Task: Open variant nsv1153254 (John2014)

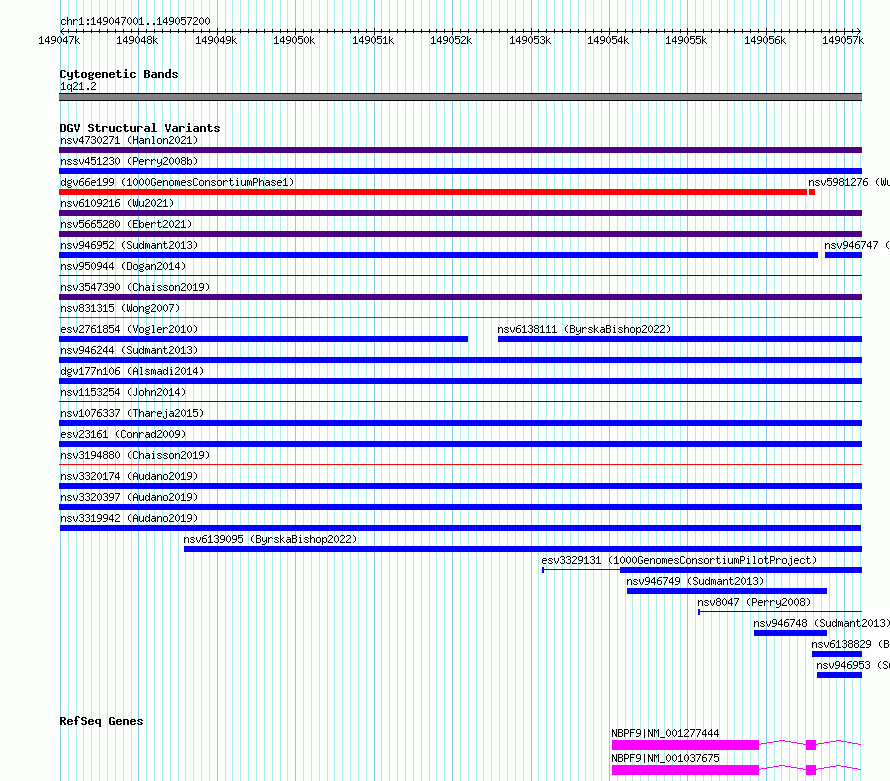Action: click(x=123, y=392)
